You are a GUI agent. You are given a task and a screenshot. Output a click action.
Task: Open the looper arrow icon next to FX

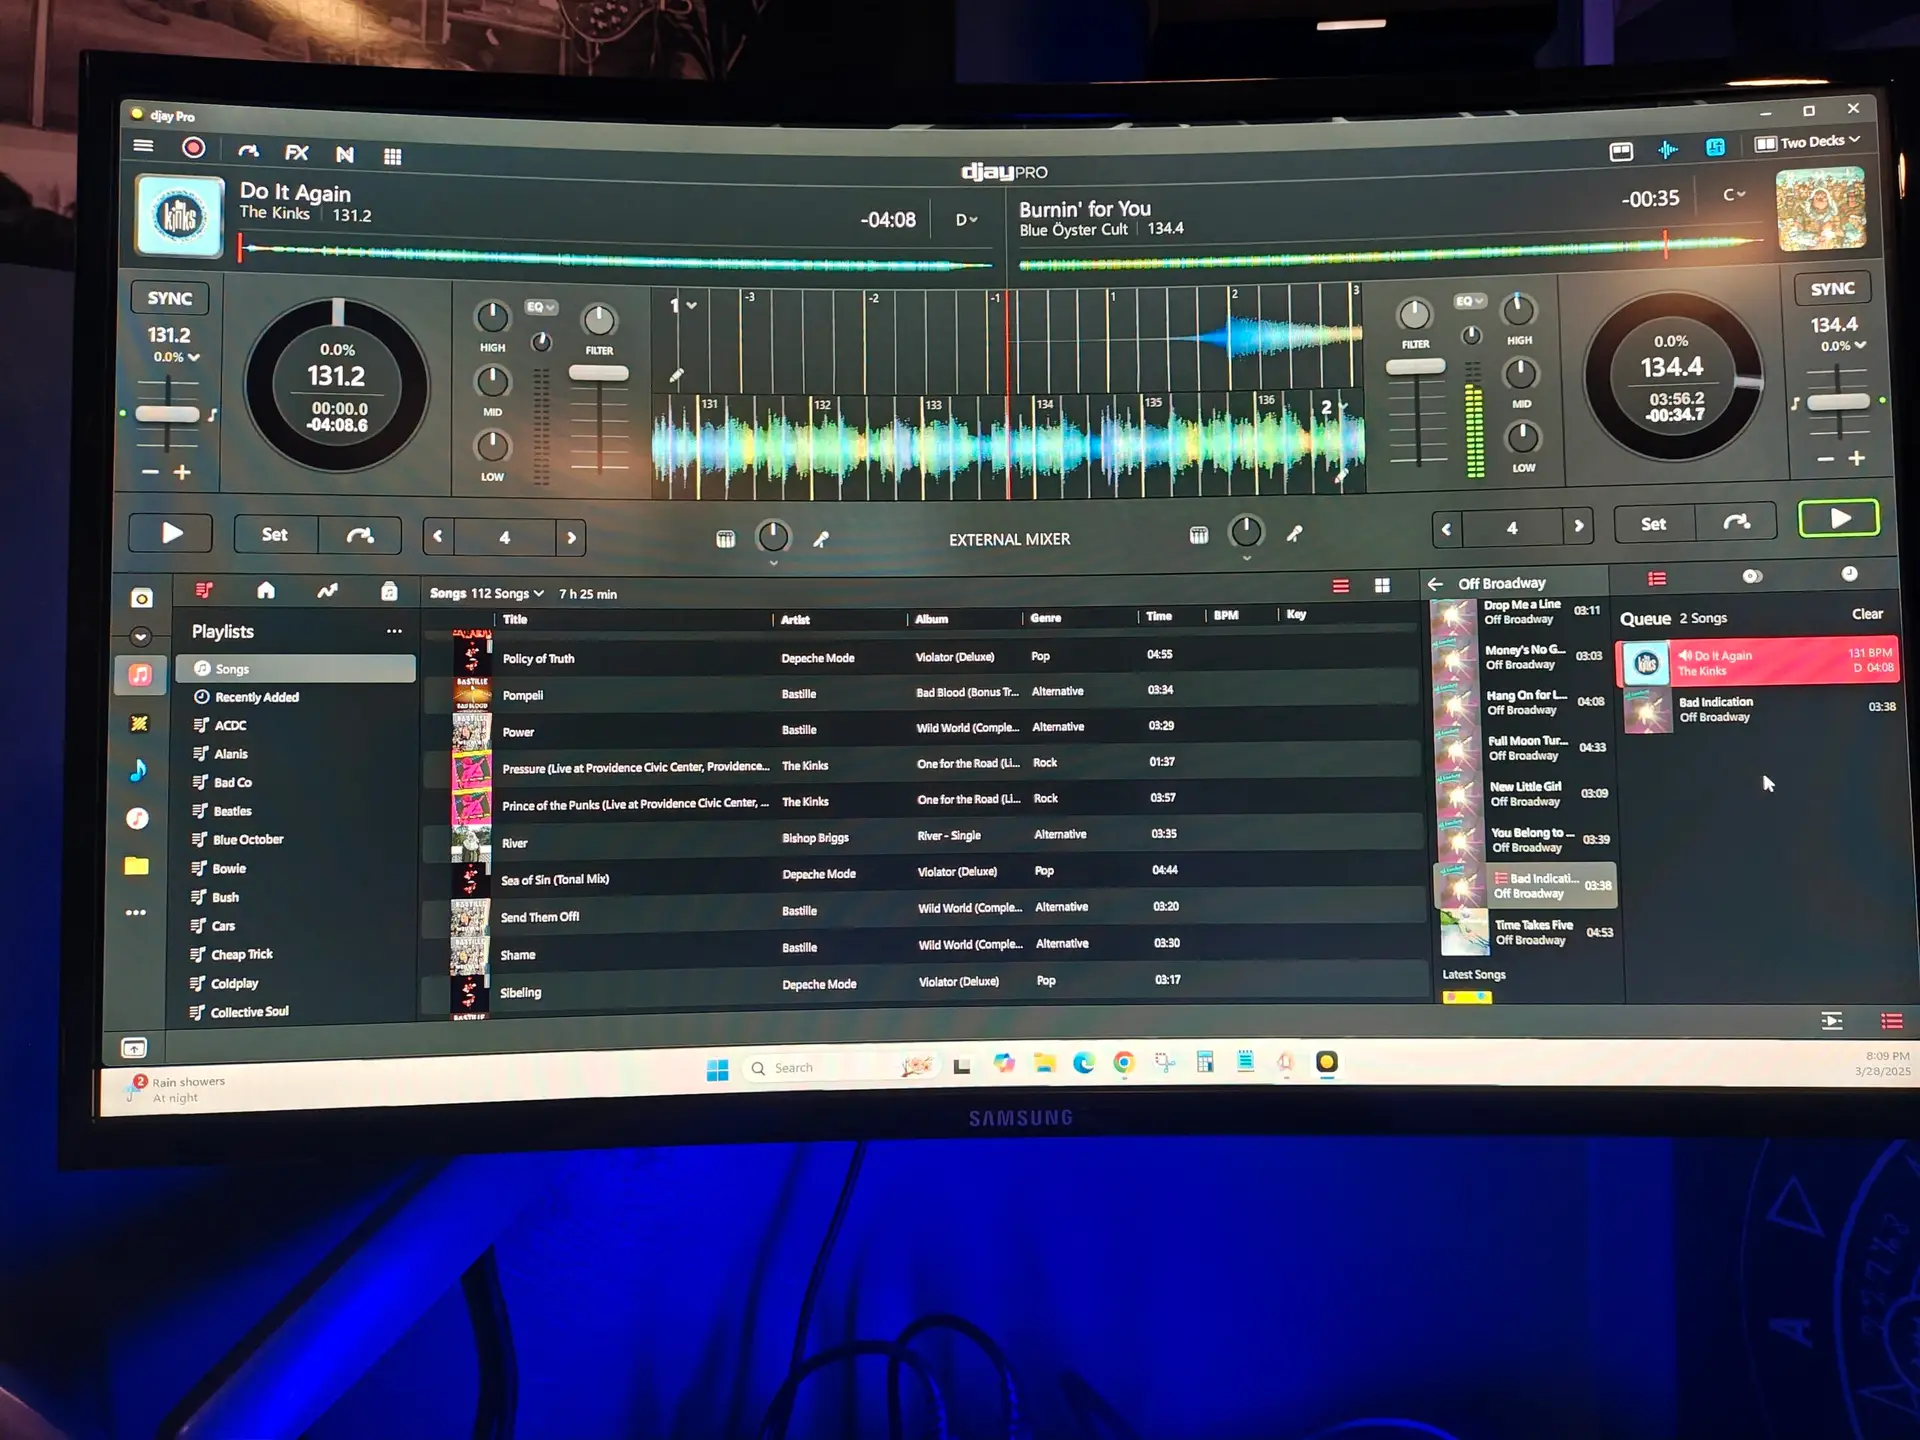(x=248, y=151)
